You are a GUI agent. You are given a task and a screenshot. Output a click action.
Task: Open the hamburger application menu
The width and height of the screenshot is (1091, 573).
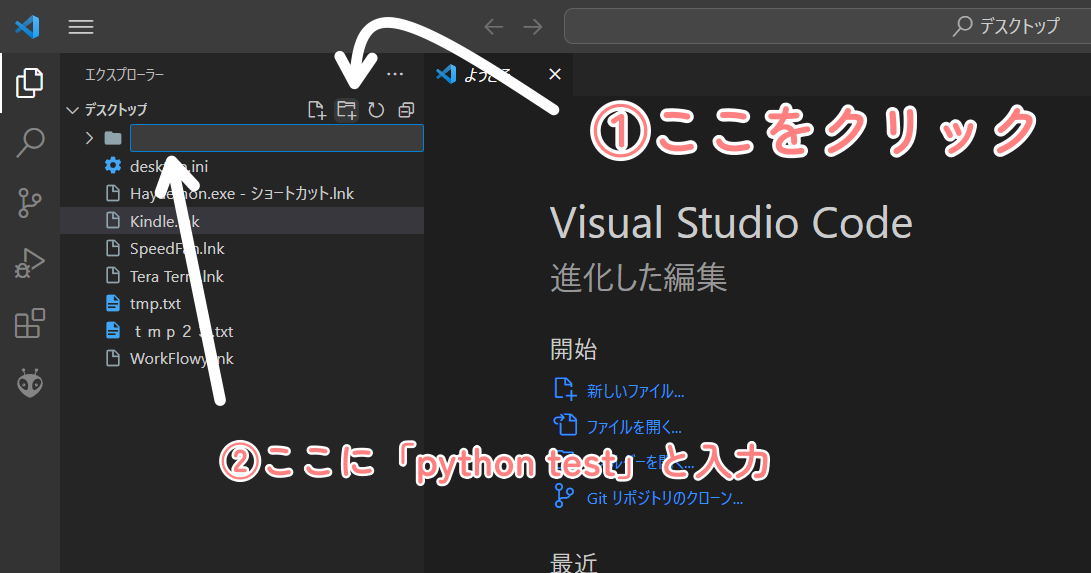coord(81,27)
